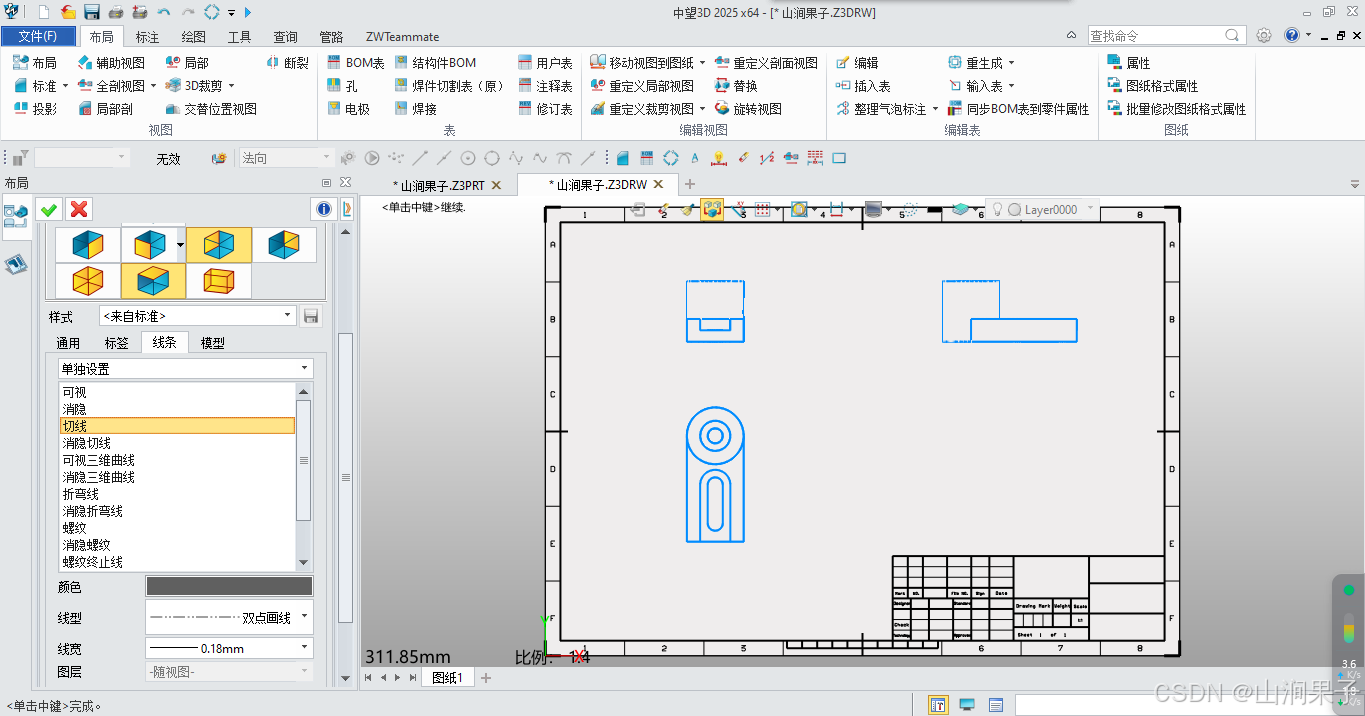Click the layer on/off circle beside Layer0000
This screenshot has width=1365, height=716.
[x=1014, y=210]
